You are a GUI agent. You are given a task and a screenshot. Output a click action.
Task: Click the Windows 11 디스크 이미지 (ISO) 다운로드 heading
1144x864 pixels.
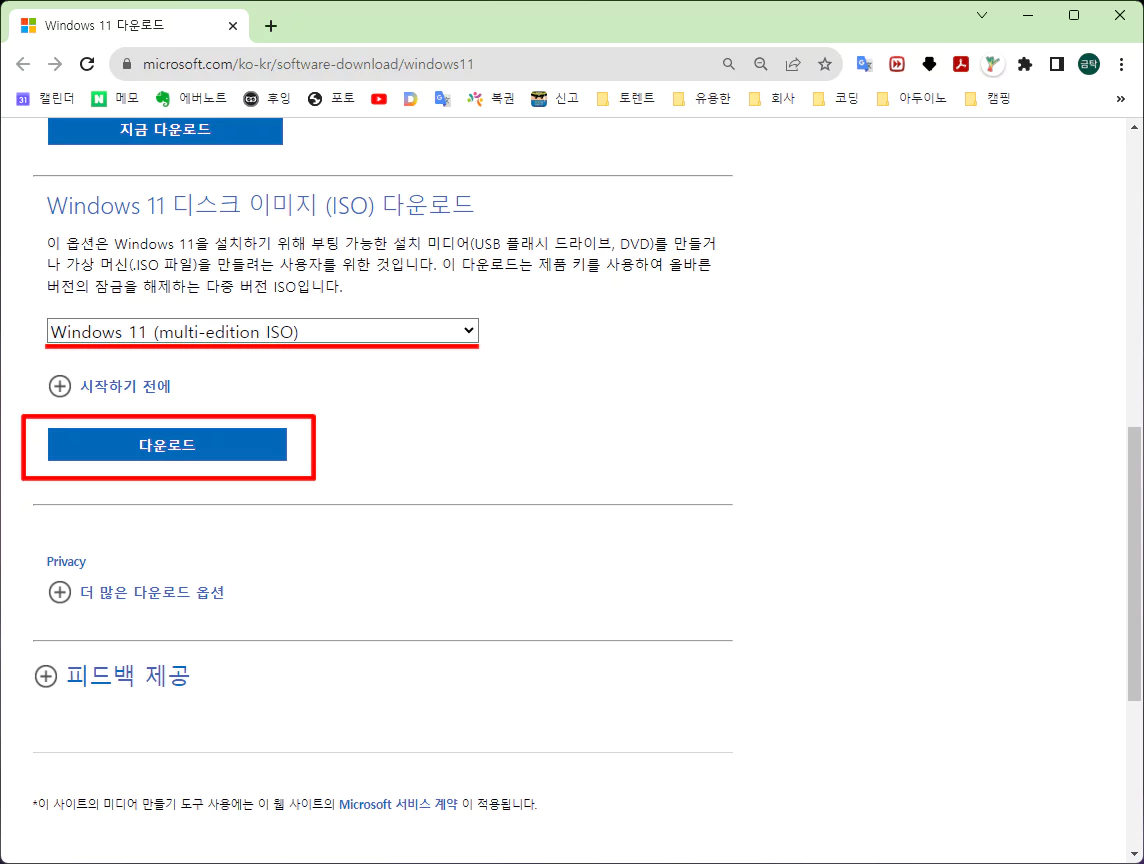[x=260, y=205]
